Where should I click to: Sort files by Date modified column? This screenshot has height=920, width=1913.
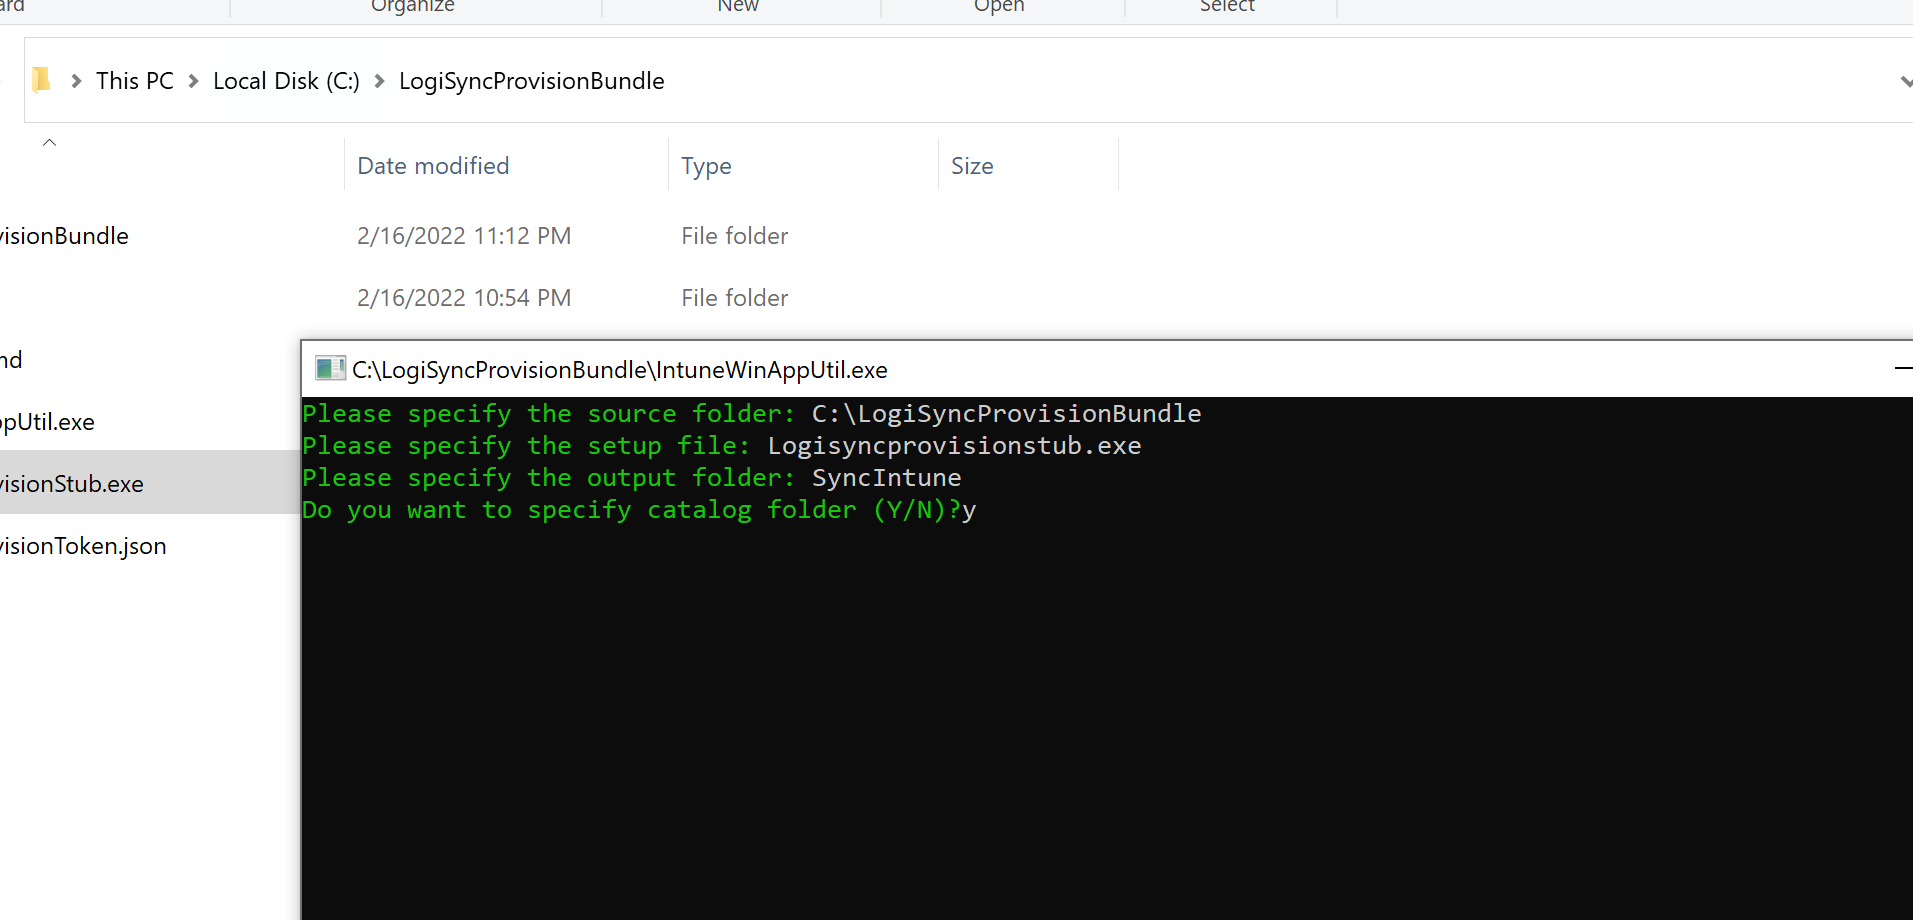433,166
